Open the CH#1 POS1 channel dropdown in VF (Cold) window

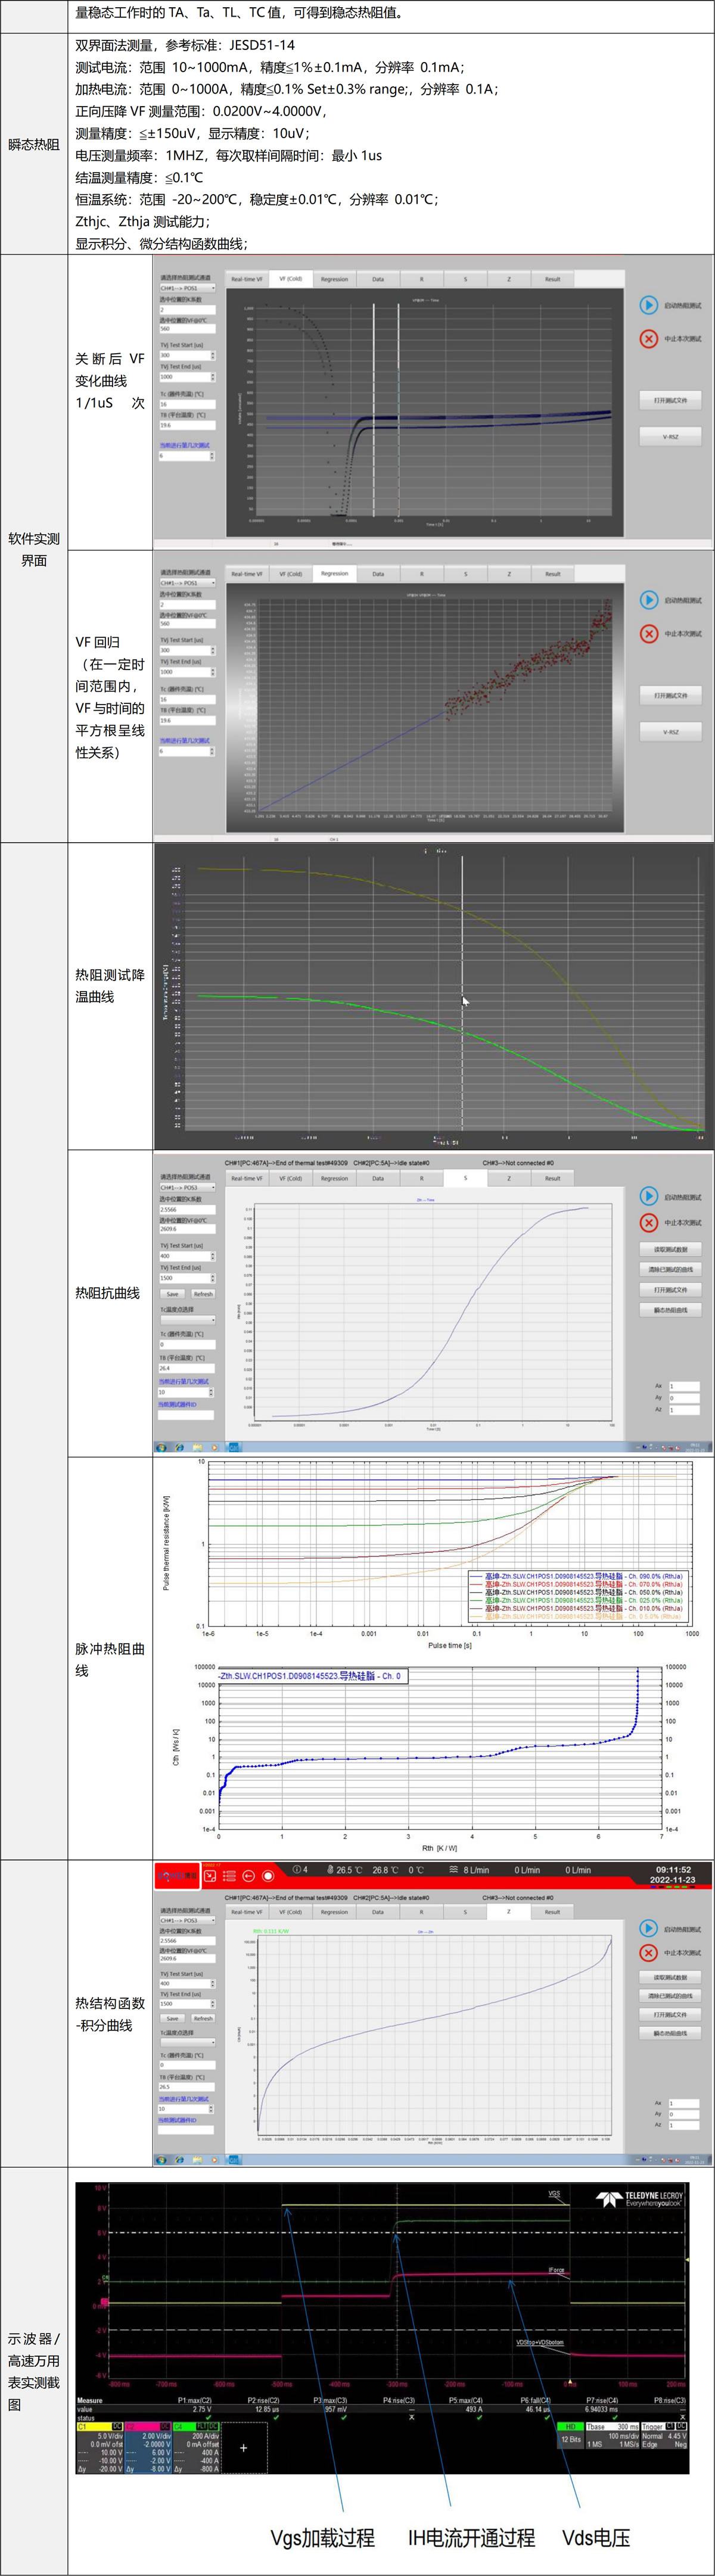[187, 288]
